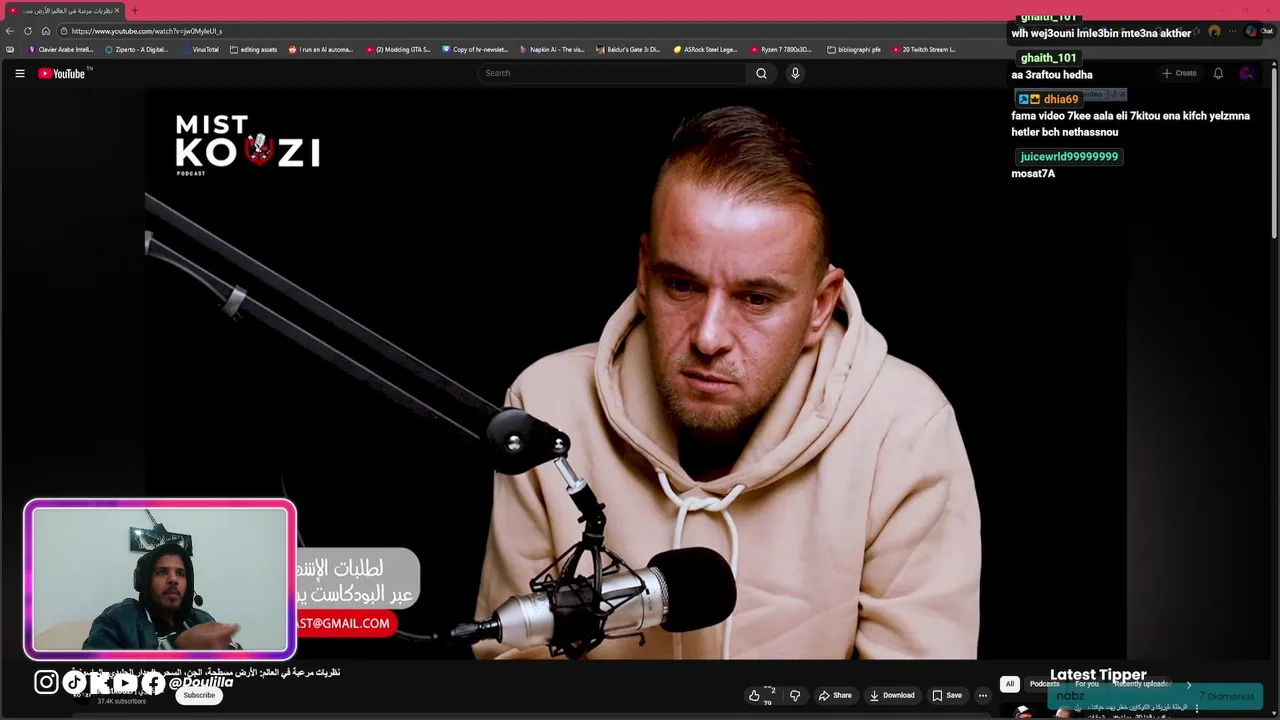Start voice search with the microphone
1280x720 pixels.
pyautogui.click(x=795, y=73)
